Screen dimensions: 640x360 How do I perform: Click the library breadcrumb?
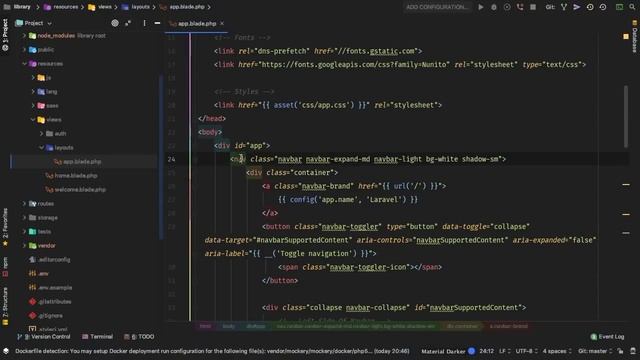pyautogui.click(x=18, y=7)
